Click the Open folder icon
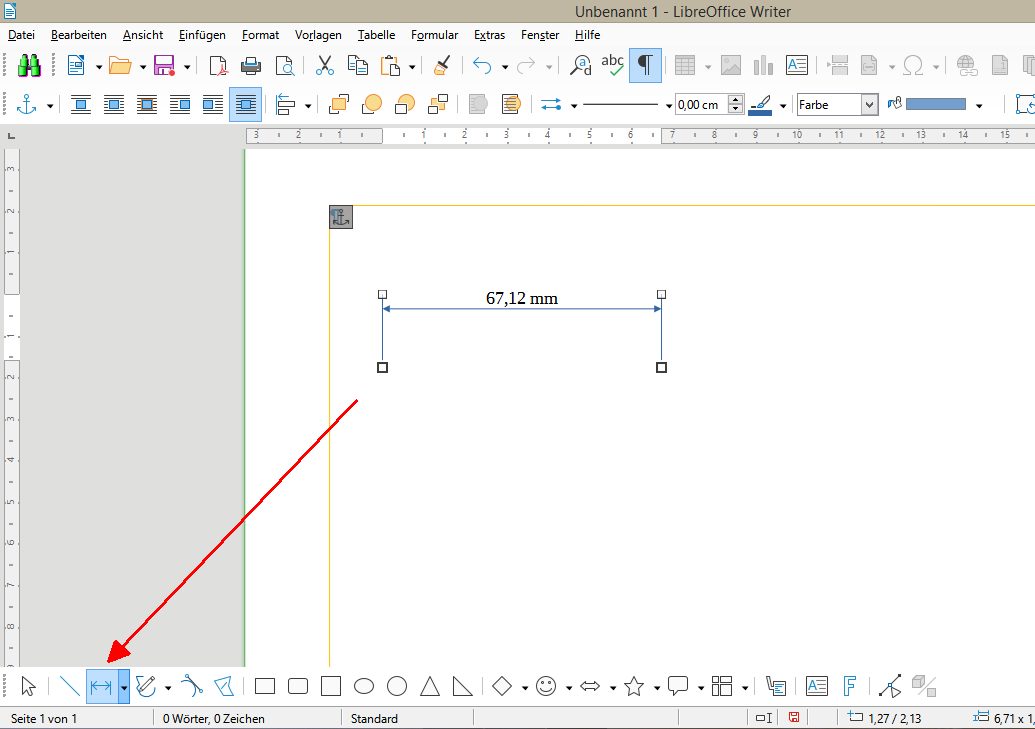 coord(121,65)
